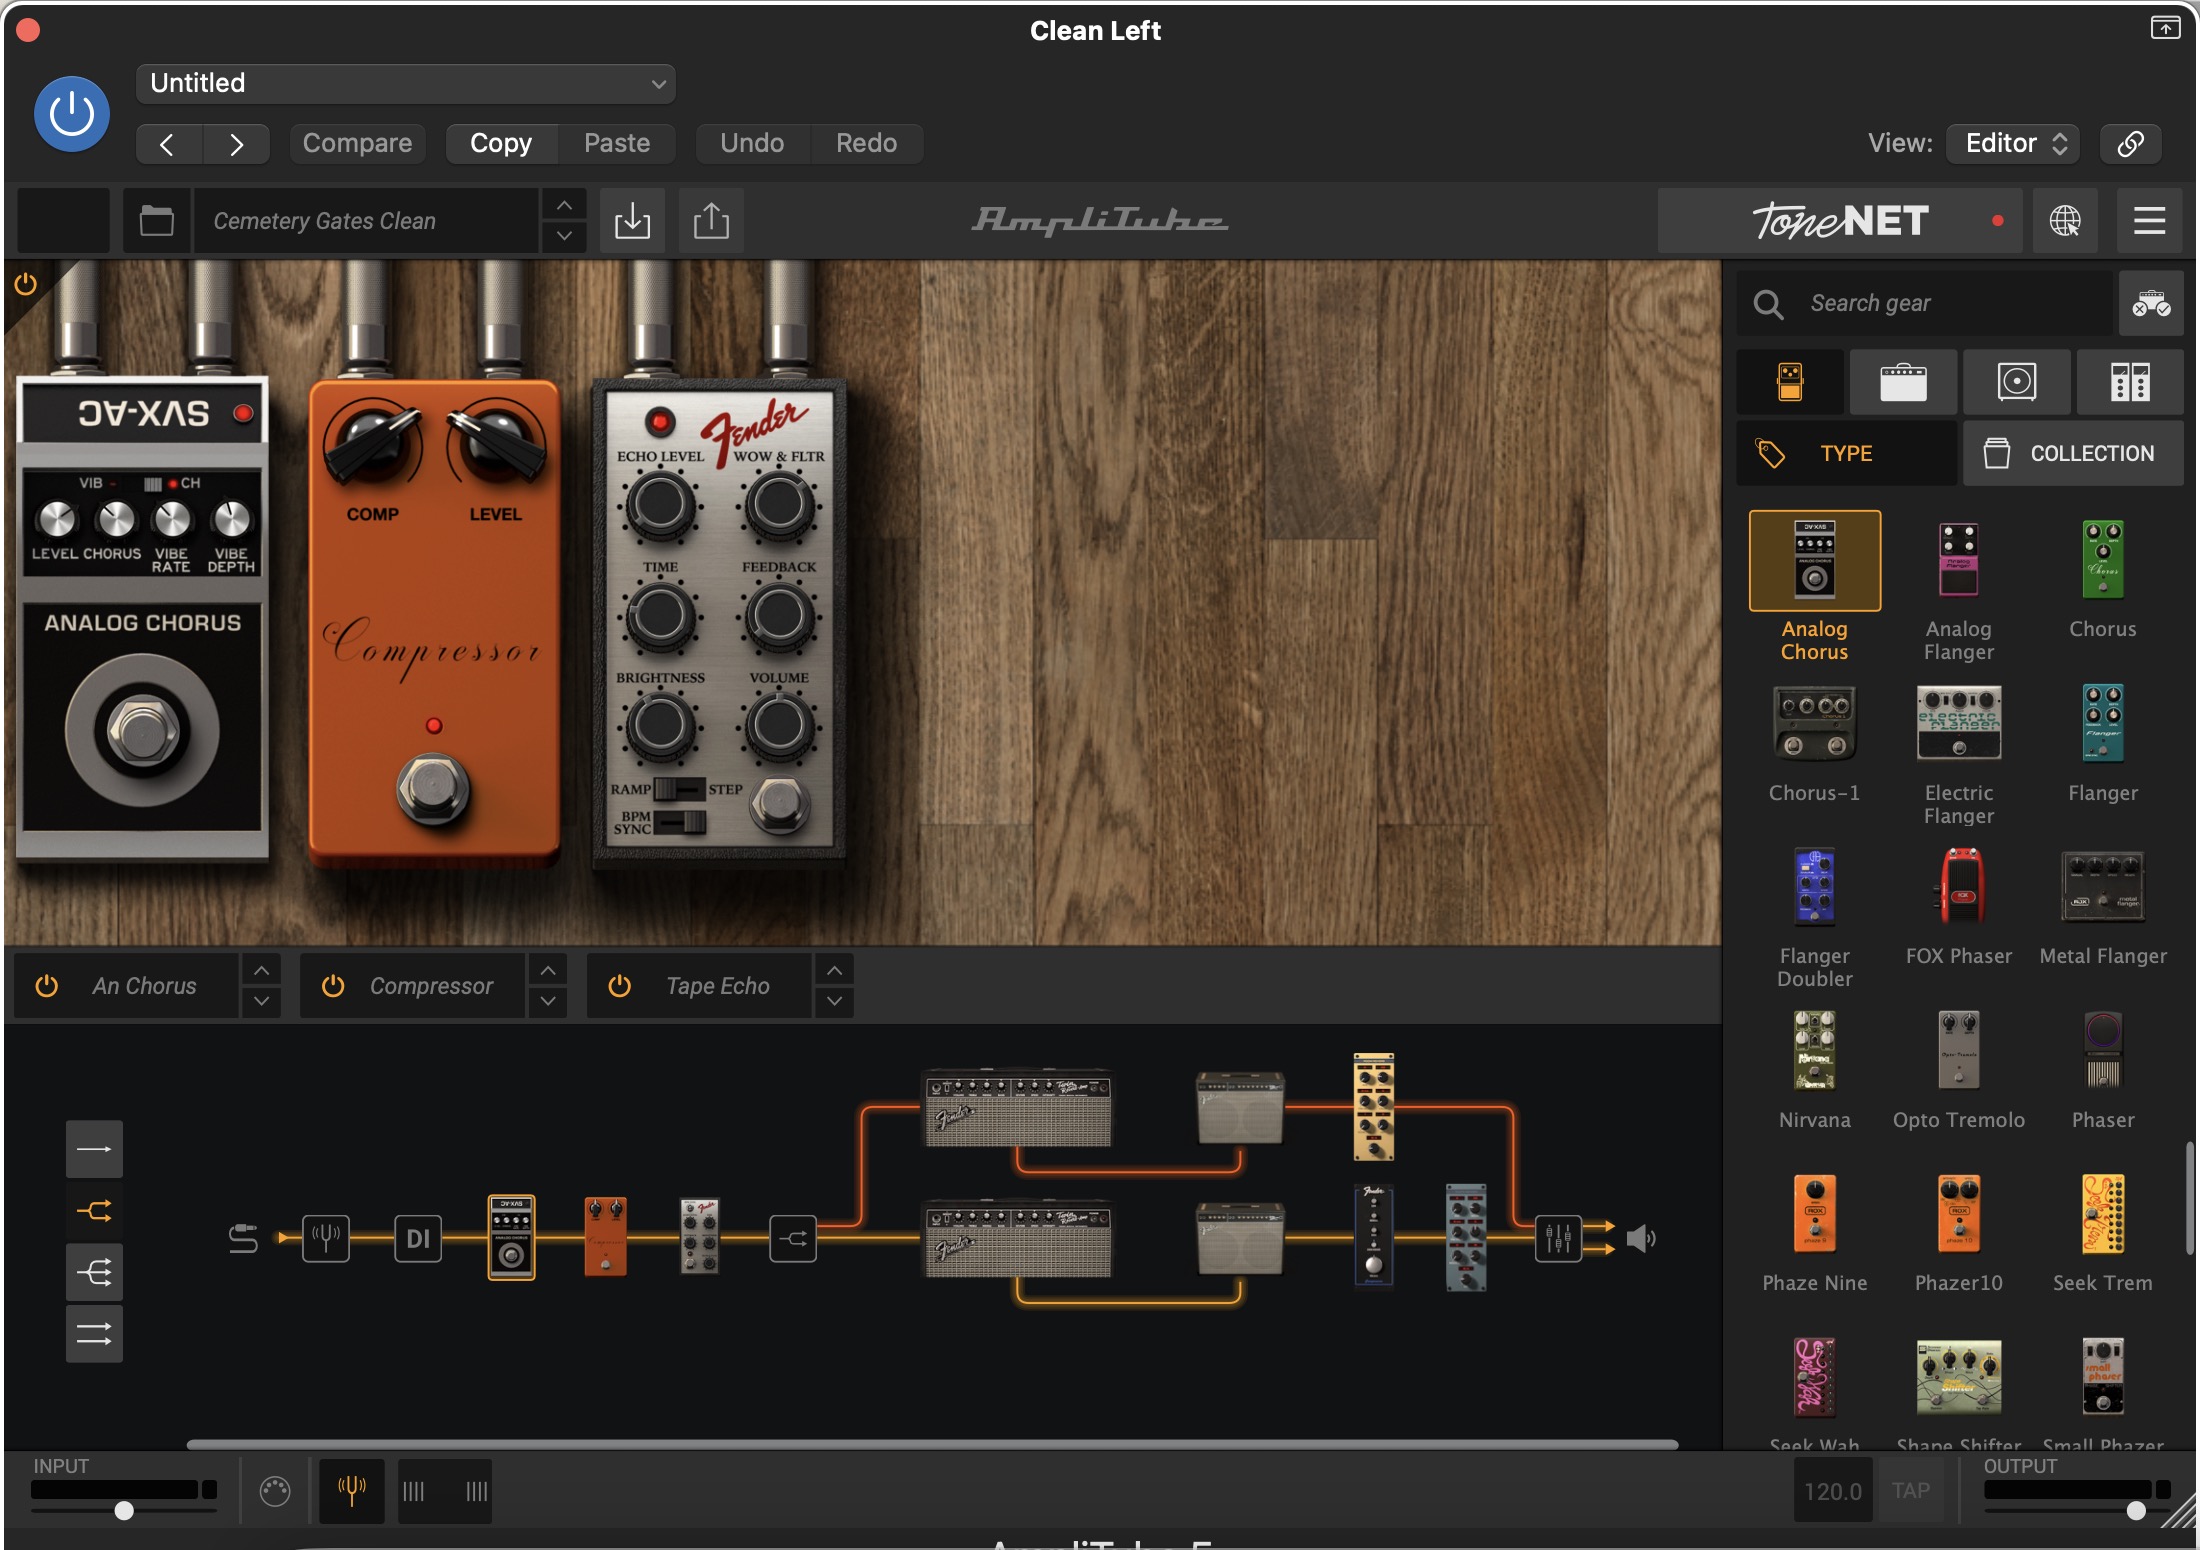Click the DI block in signal chain
Screen dimensions: 2200x1550
coord(418,1238)
